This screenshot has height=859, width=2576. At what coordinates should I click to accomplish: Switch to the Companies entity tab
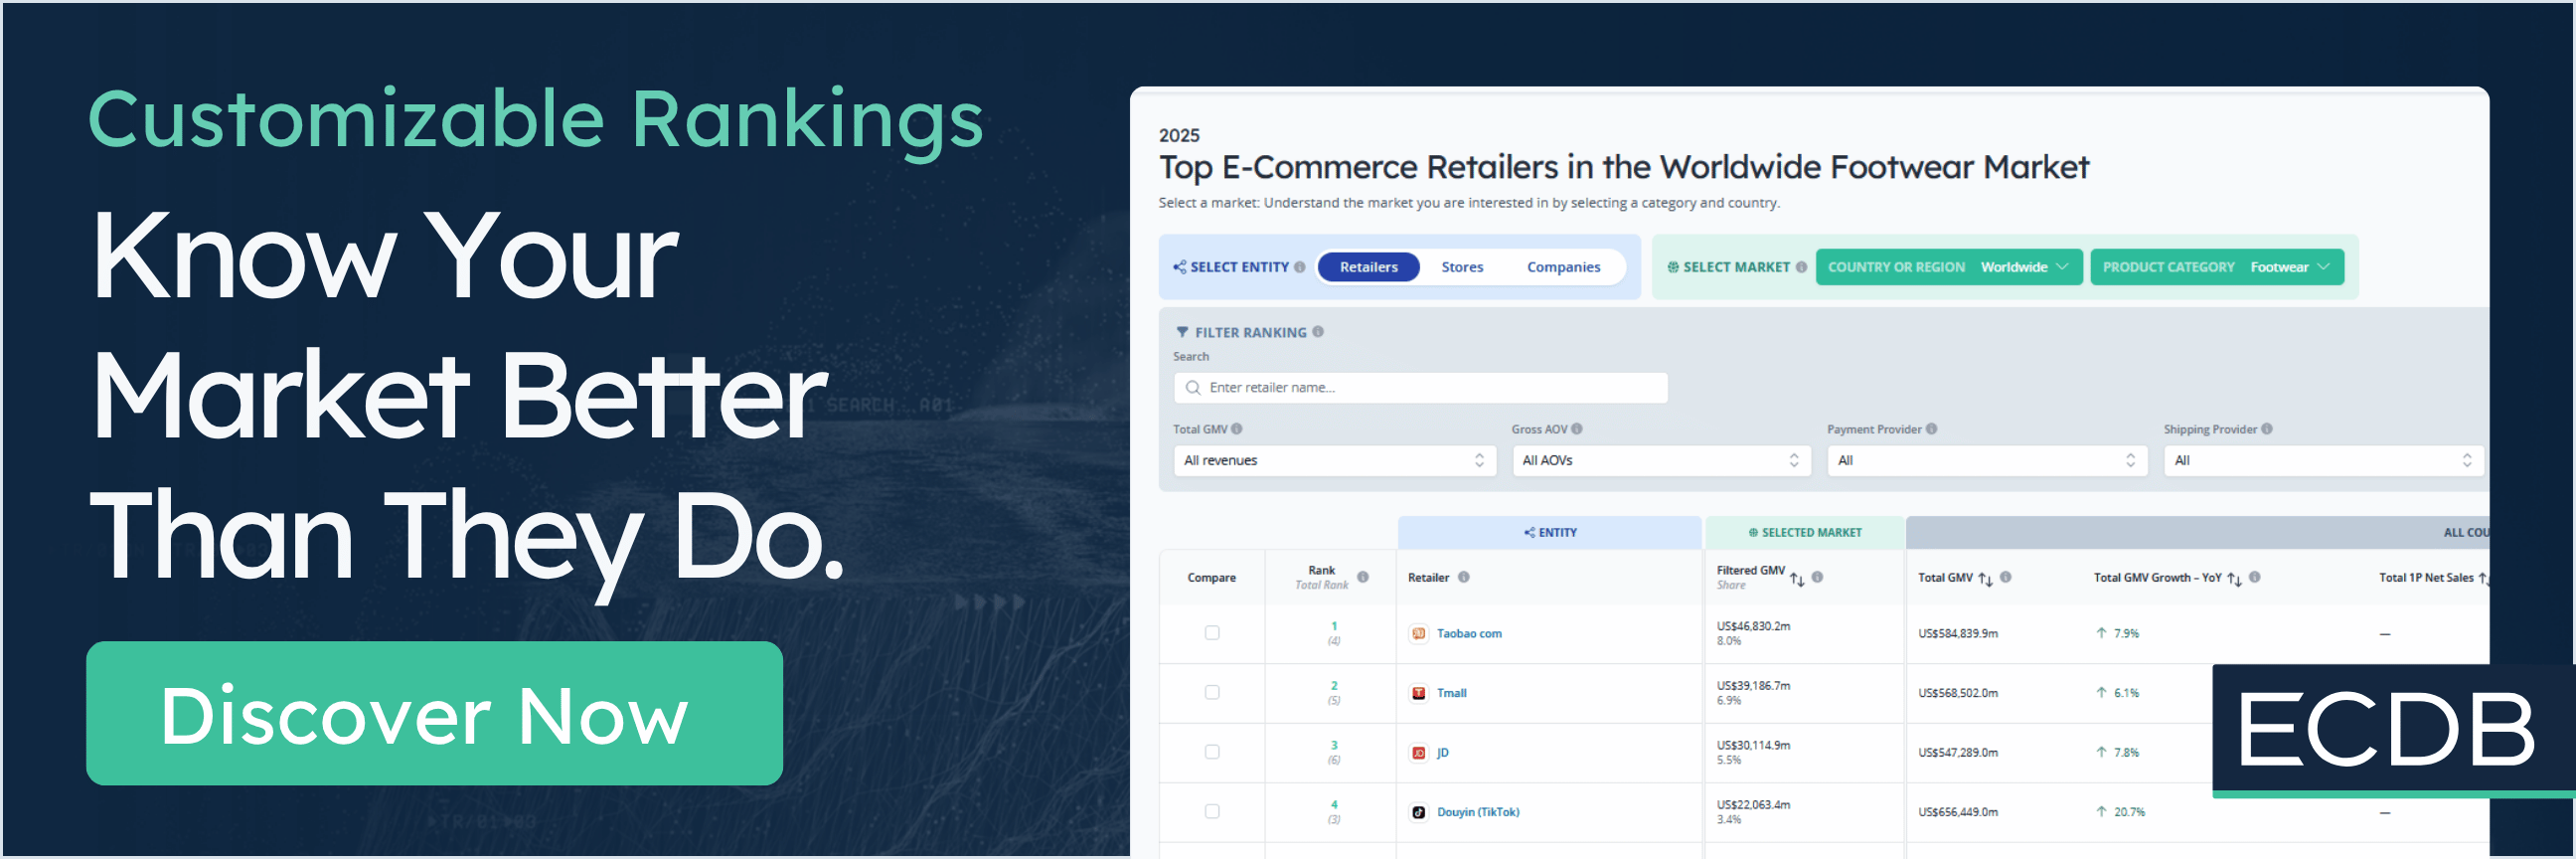coord(1563,267)
